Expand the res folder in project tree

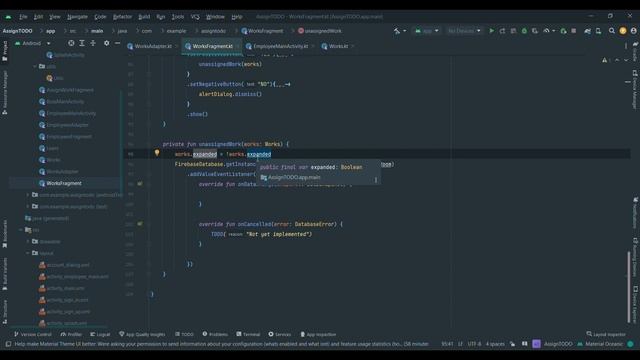tap(21, 230)
